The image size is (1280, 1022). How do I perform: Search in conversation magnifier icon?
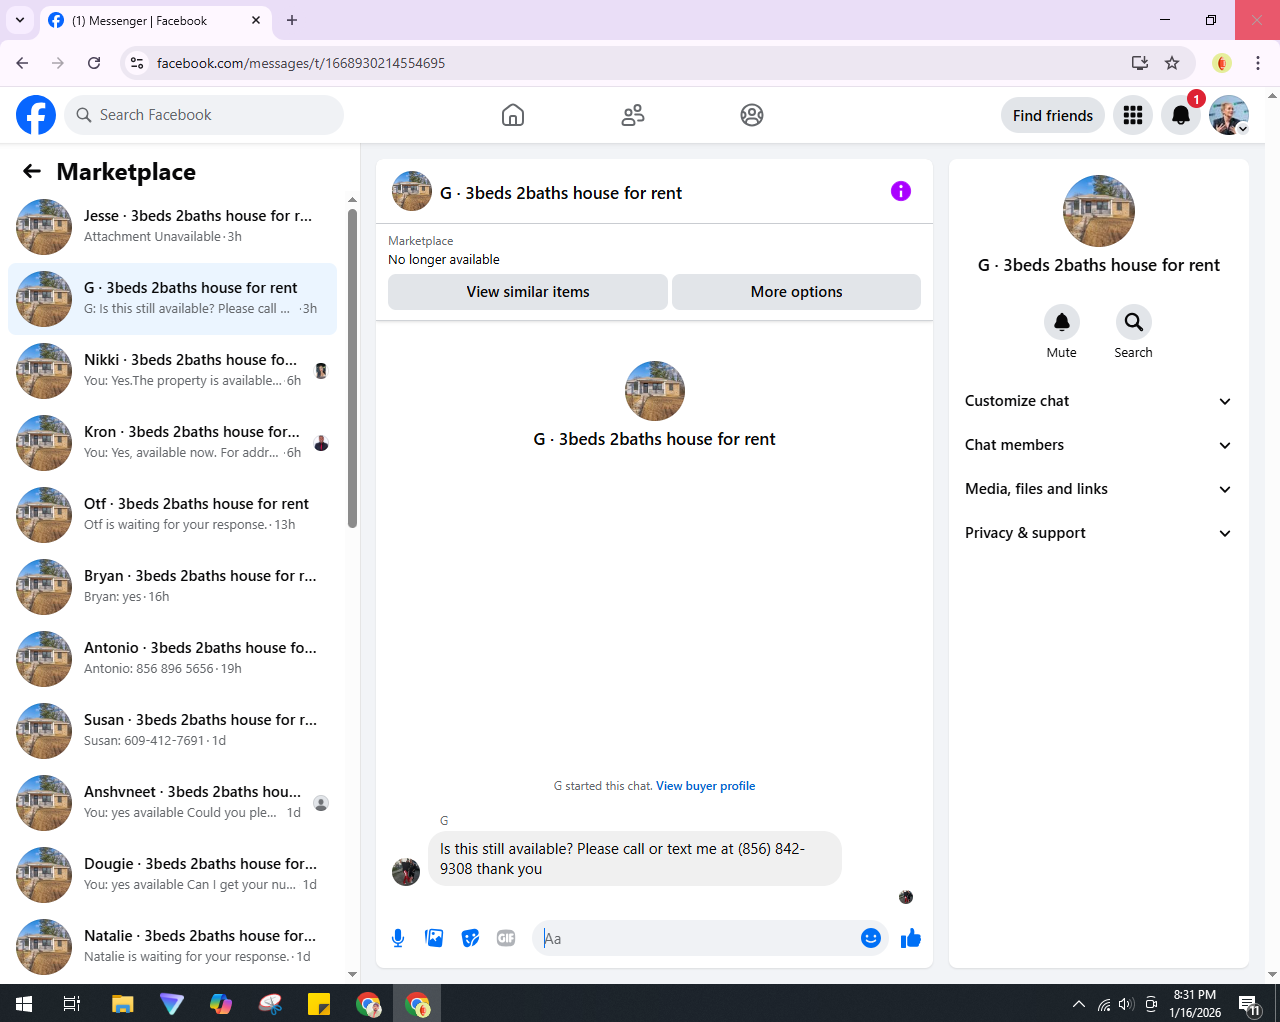[1134, 322]
